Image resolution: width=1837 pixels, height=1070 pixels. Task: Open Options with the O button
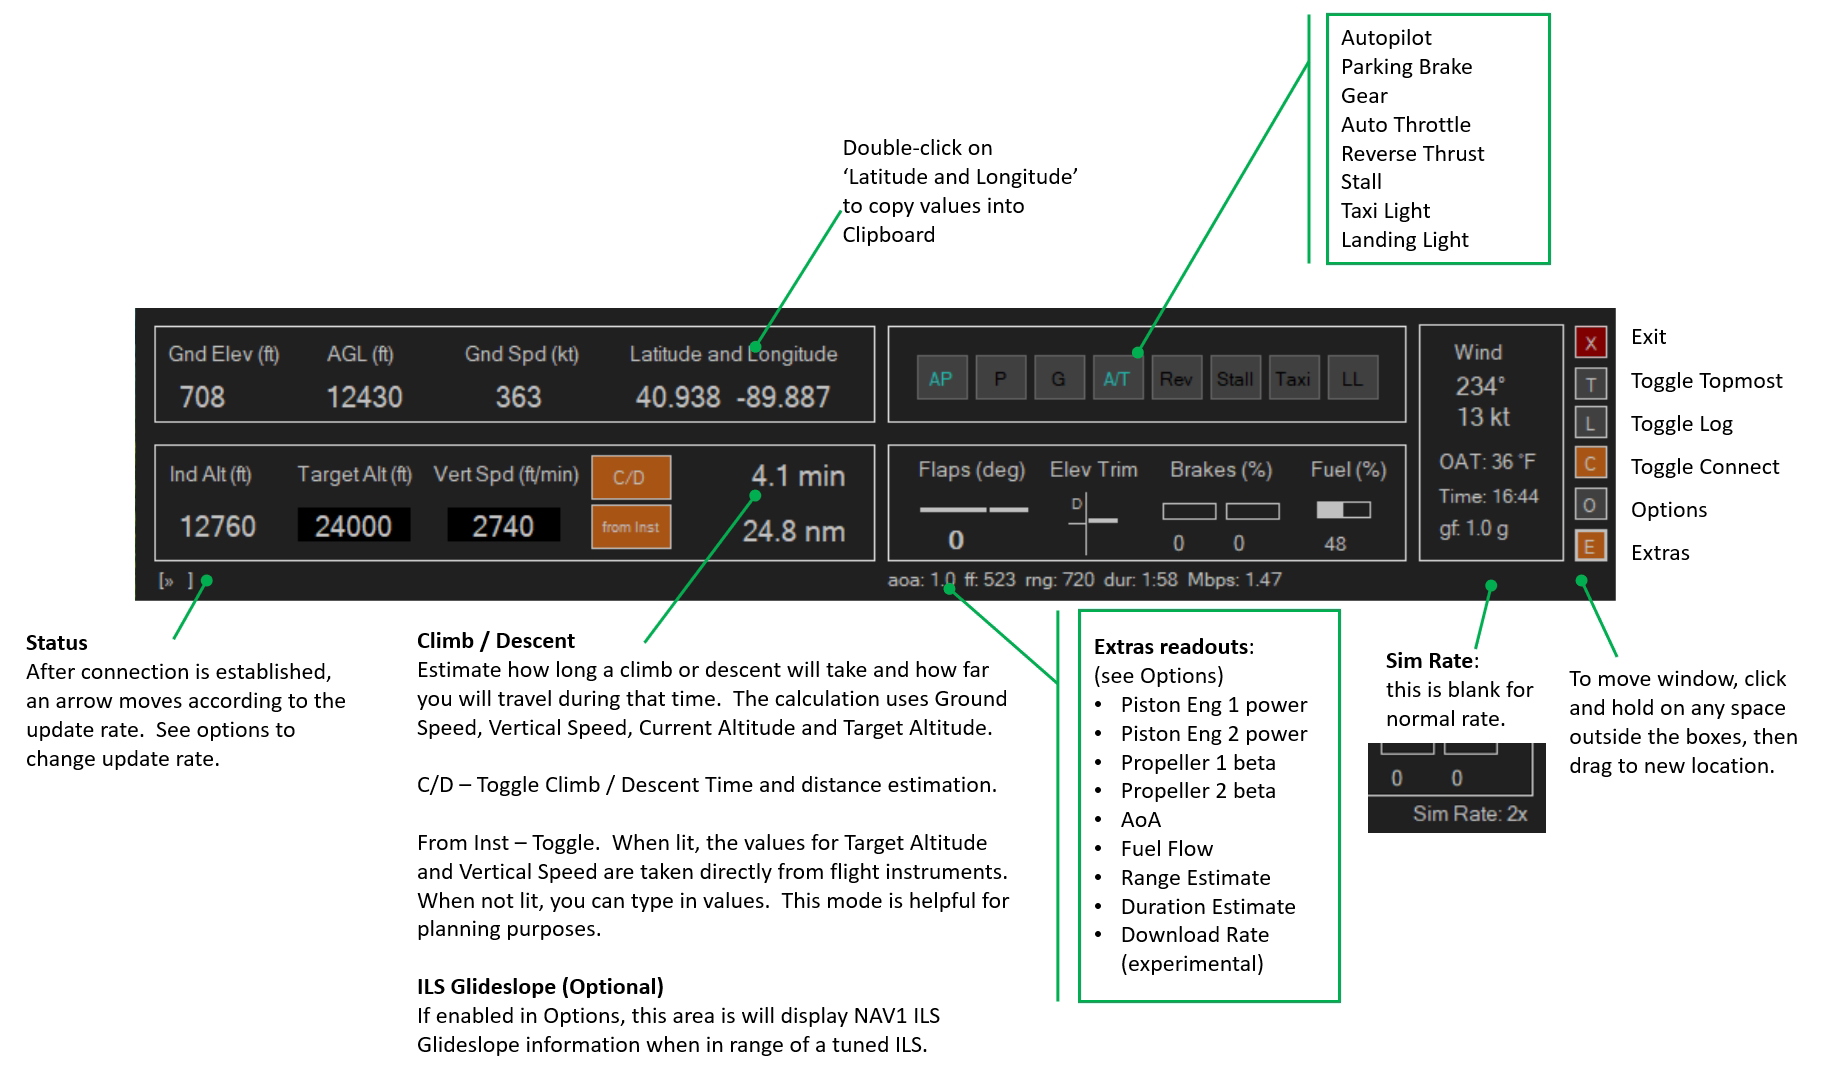coord(1590,504)
